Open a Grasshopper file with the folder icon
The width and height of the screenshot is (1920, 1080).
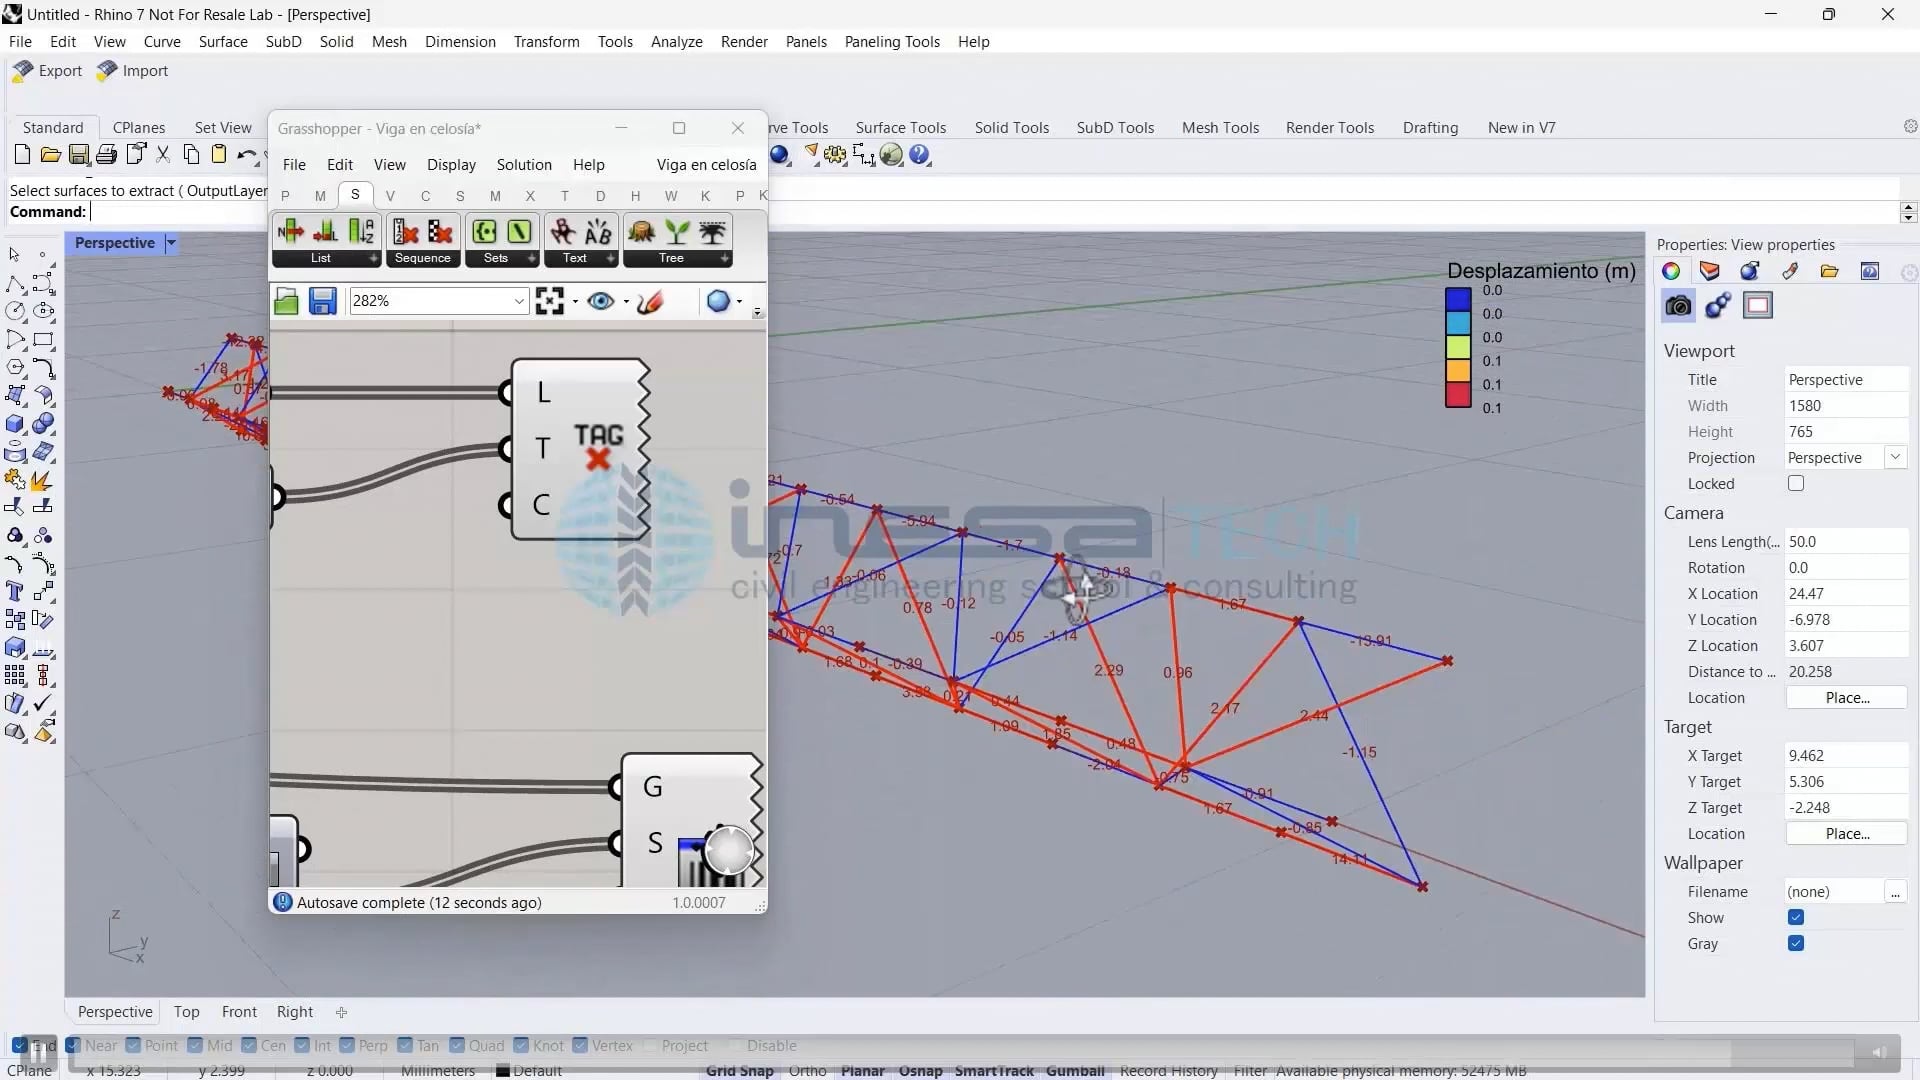286,300
